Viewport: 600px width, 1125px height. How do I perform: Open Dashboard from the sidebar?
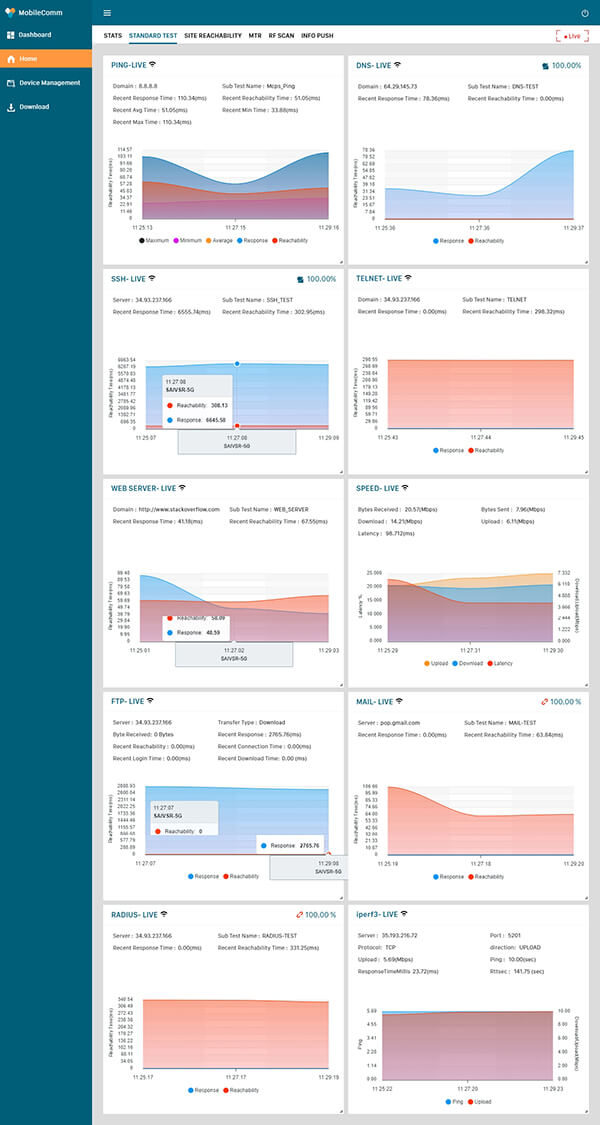(35, 35)
